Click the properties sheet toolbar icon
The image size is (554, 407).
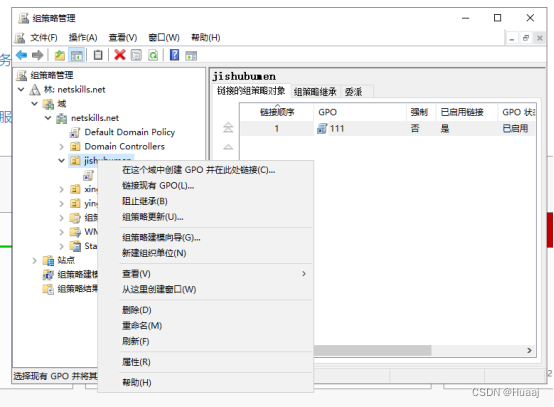coord(136,55)
